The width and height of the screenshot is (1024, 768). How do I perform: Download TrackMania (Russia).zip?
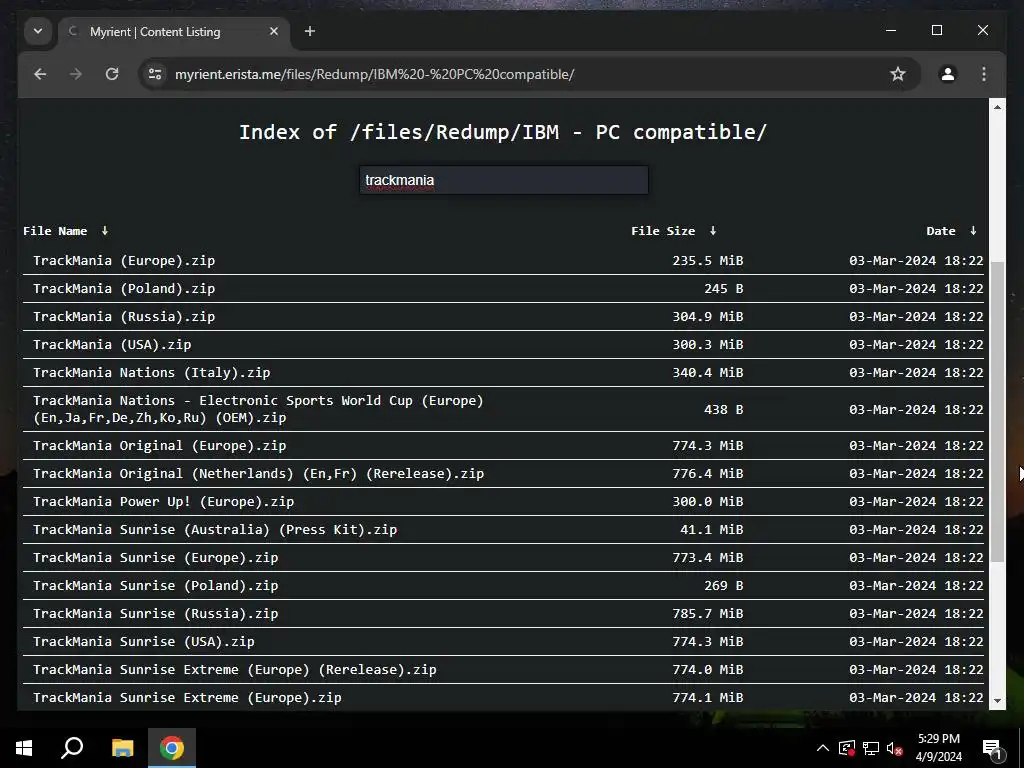(124, 317)
